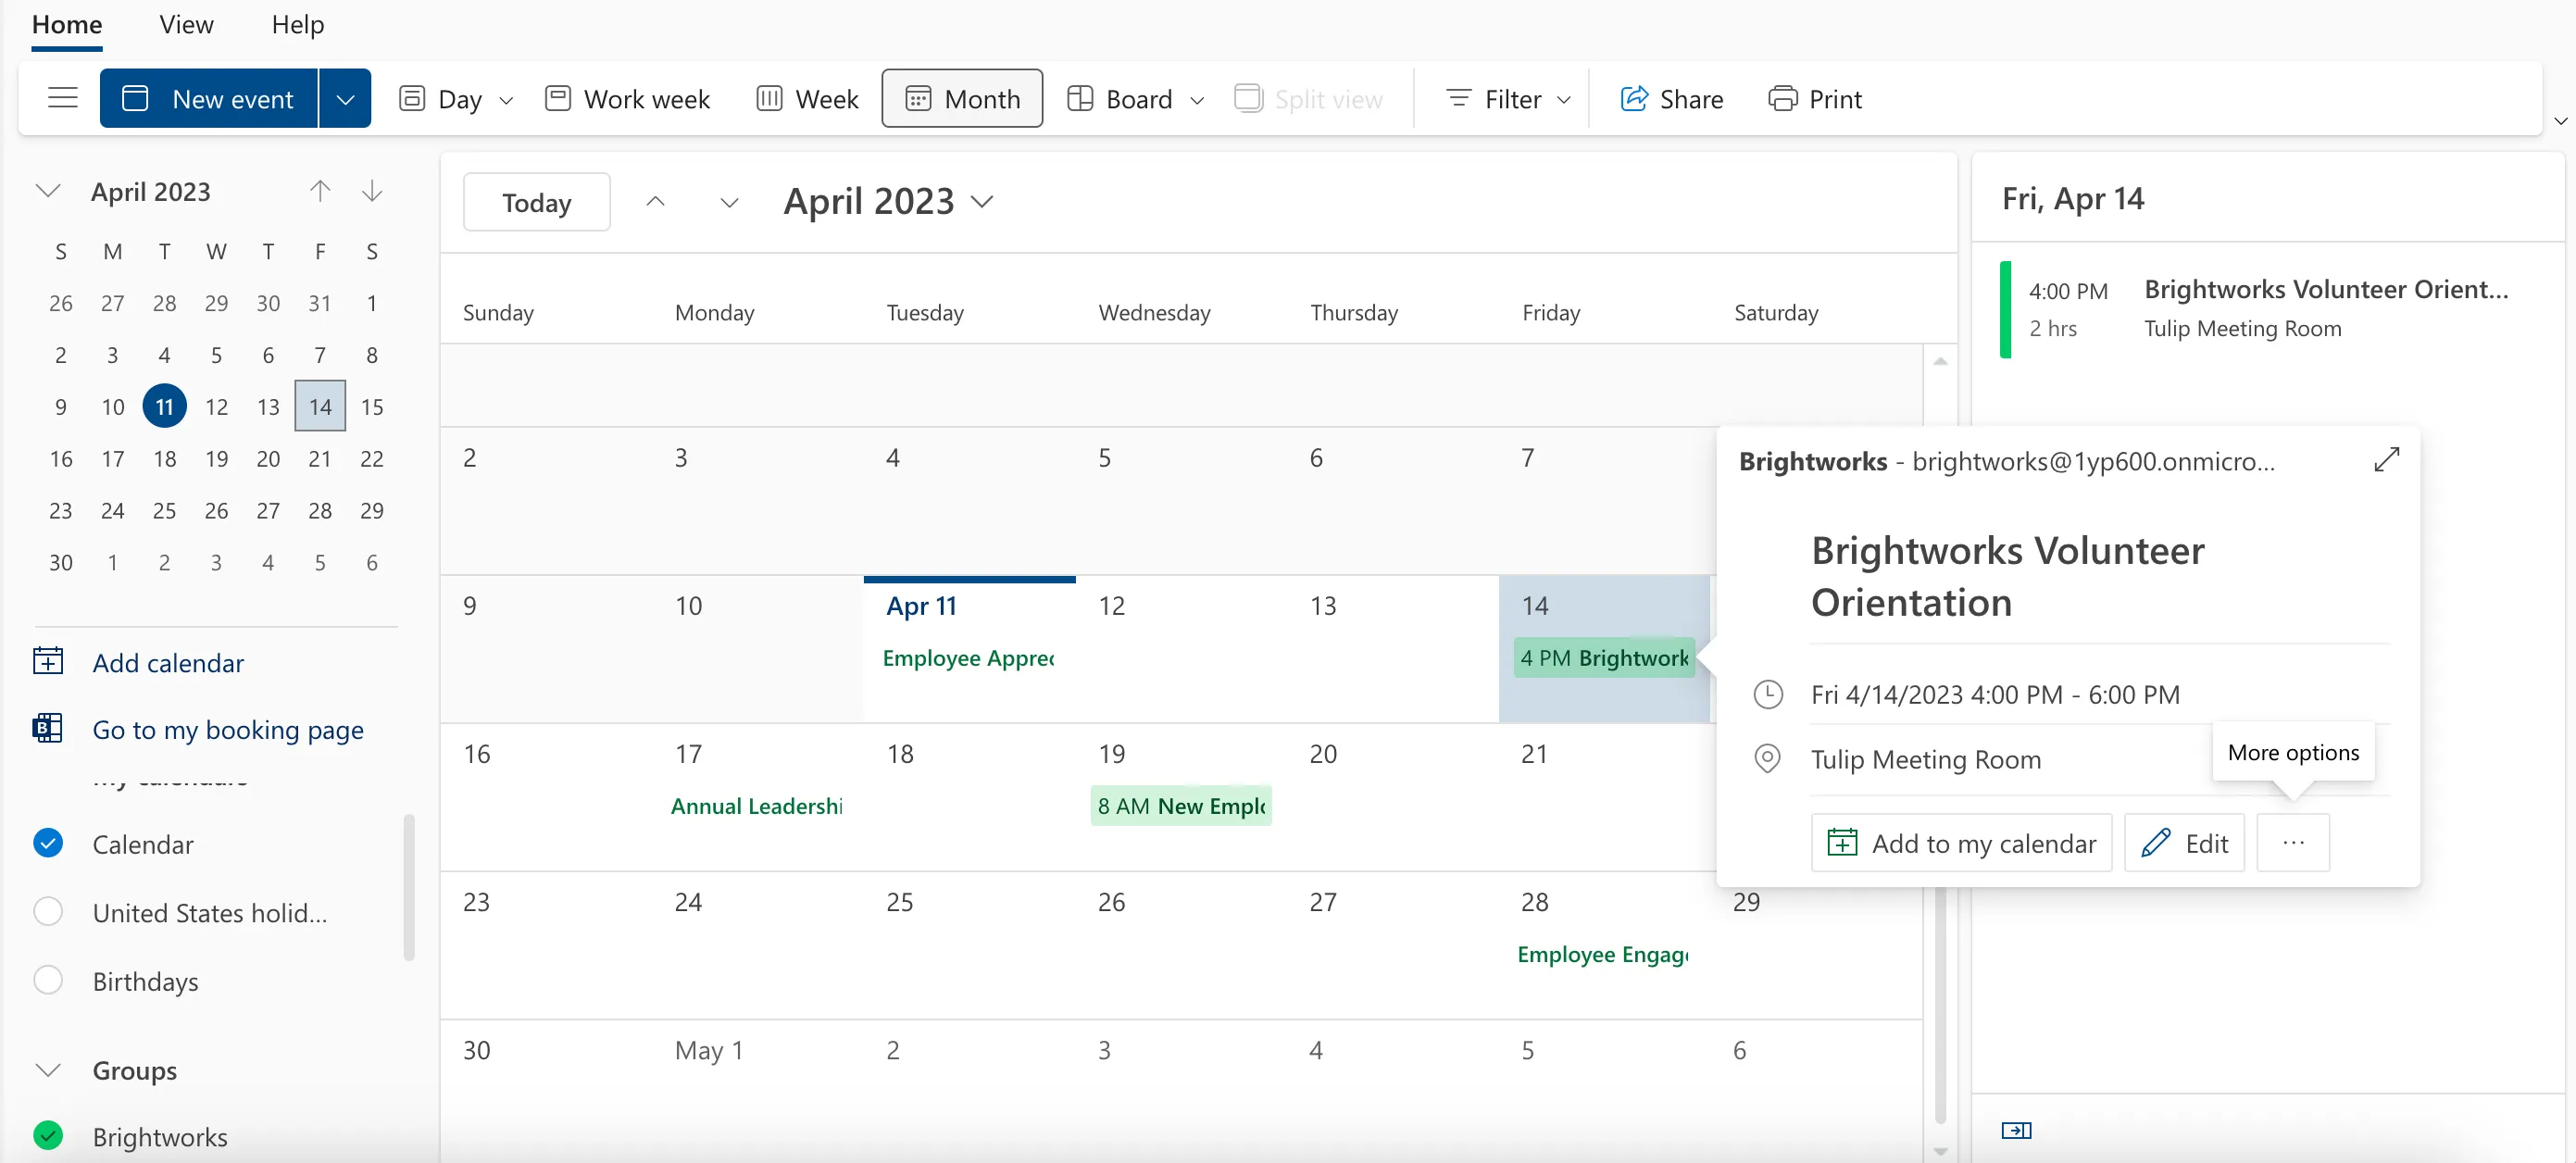Image resolution: width=2576 pixels, height=1163 pixels.
Task: Go to previous month in mini calendar
Action: [320, 191]
